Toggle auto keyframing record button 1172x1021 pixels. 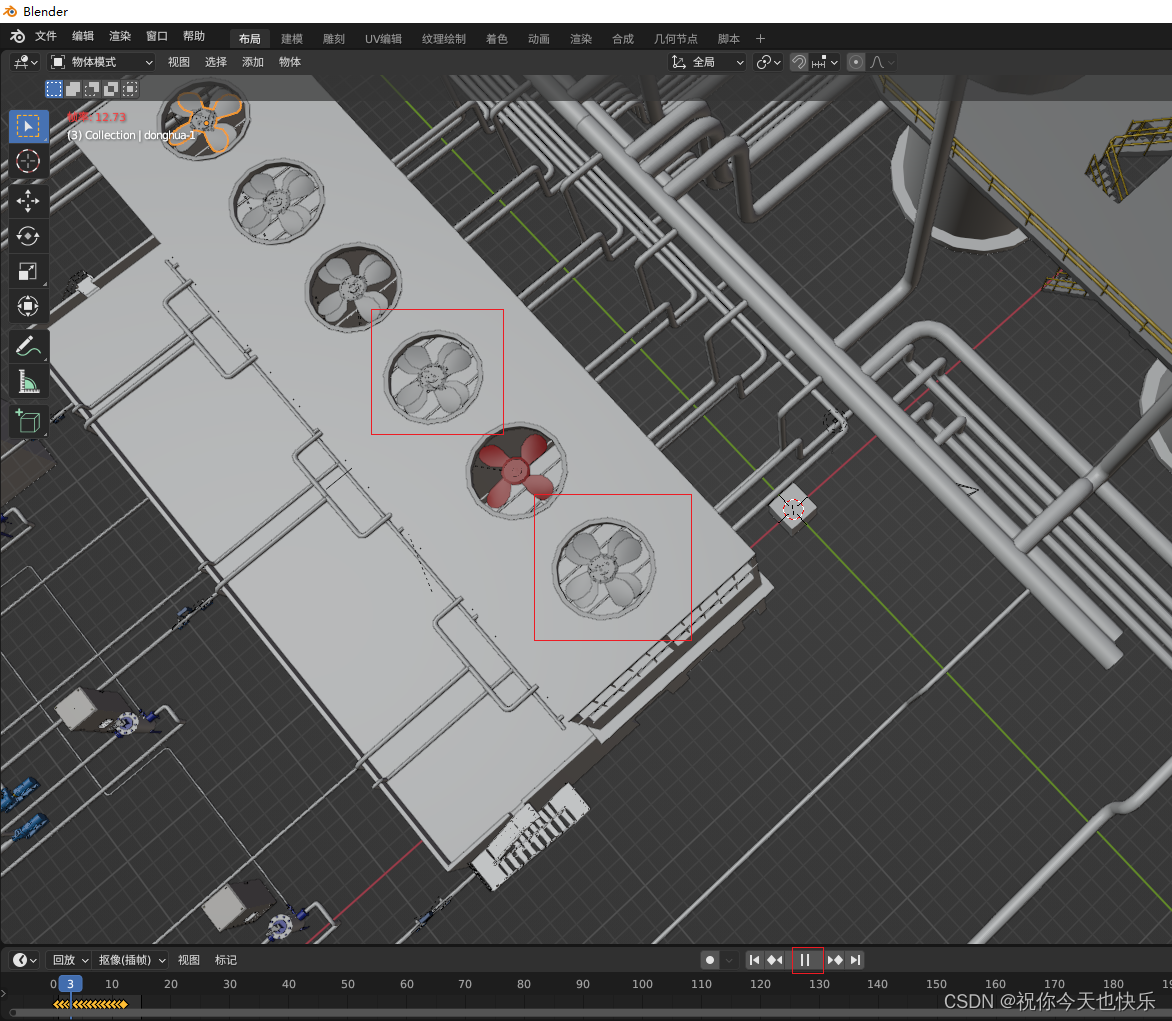[709, 960]
